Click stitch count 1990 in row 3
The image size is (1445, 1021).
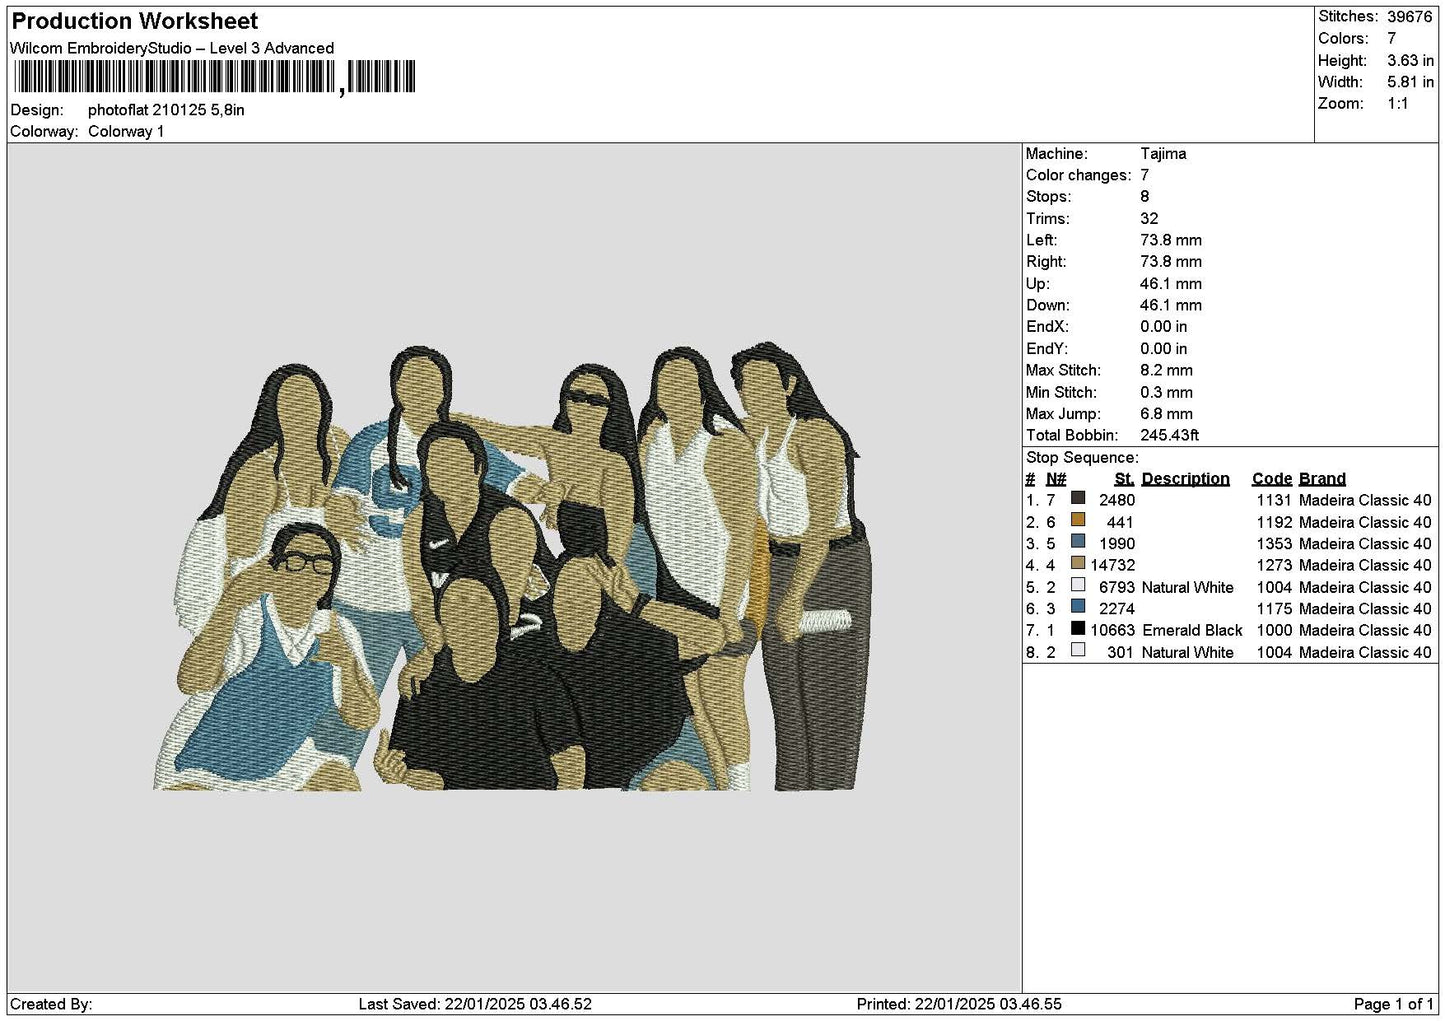[1116, 544]
